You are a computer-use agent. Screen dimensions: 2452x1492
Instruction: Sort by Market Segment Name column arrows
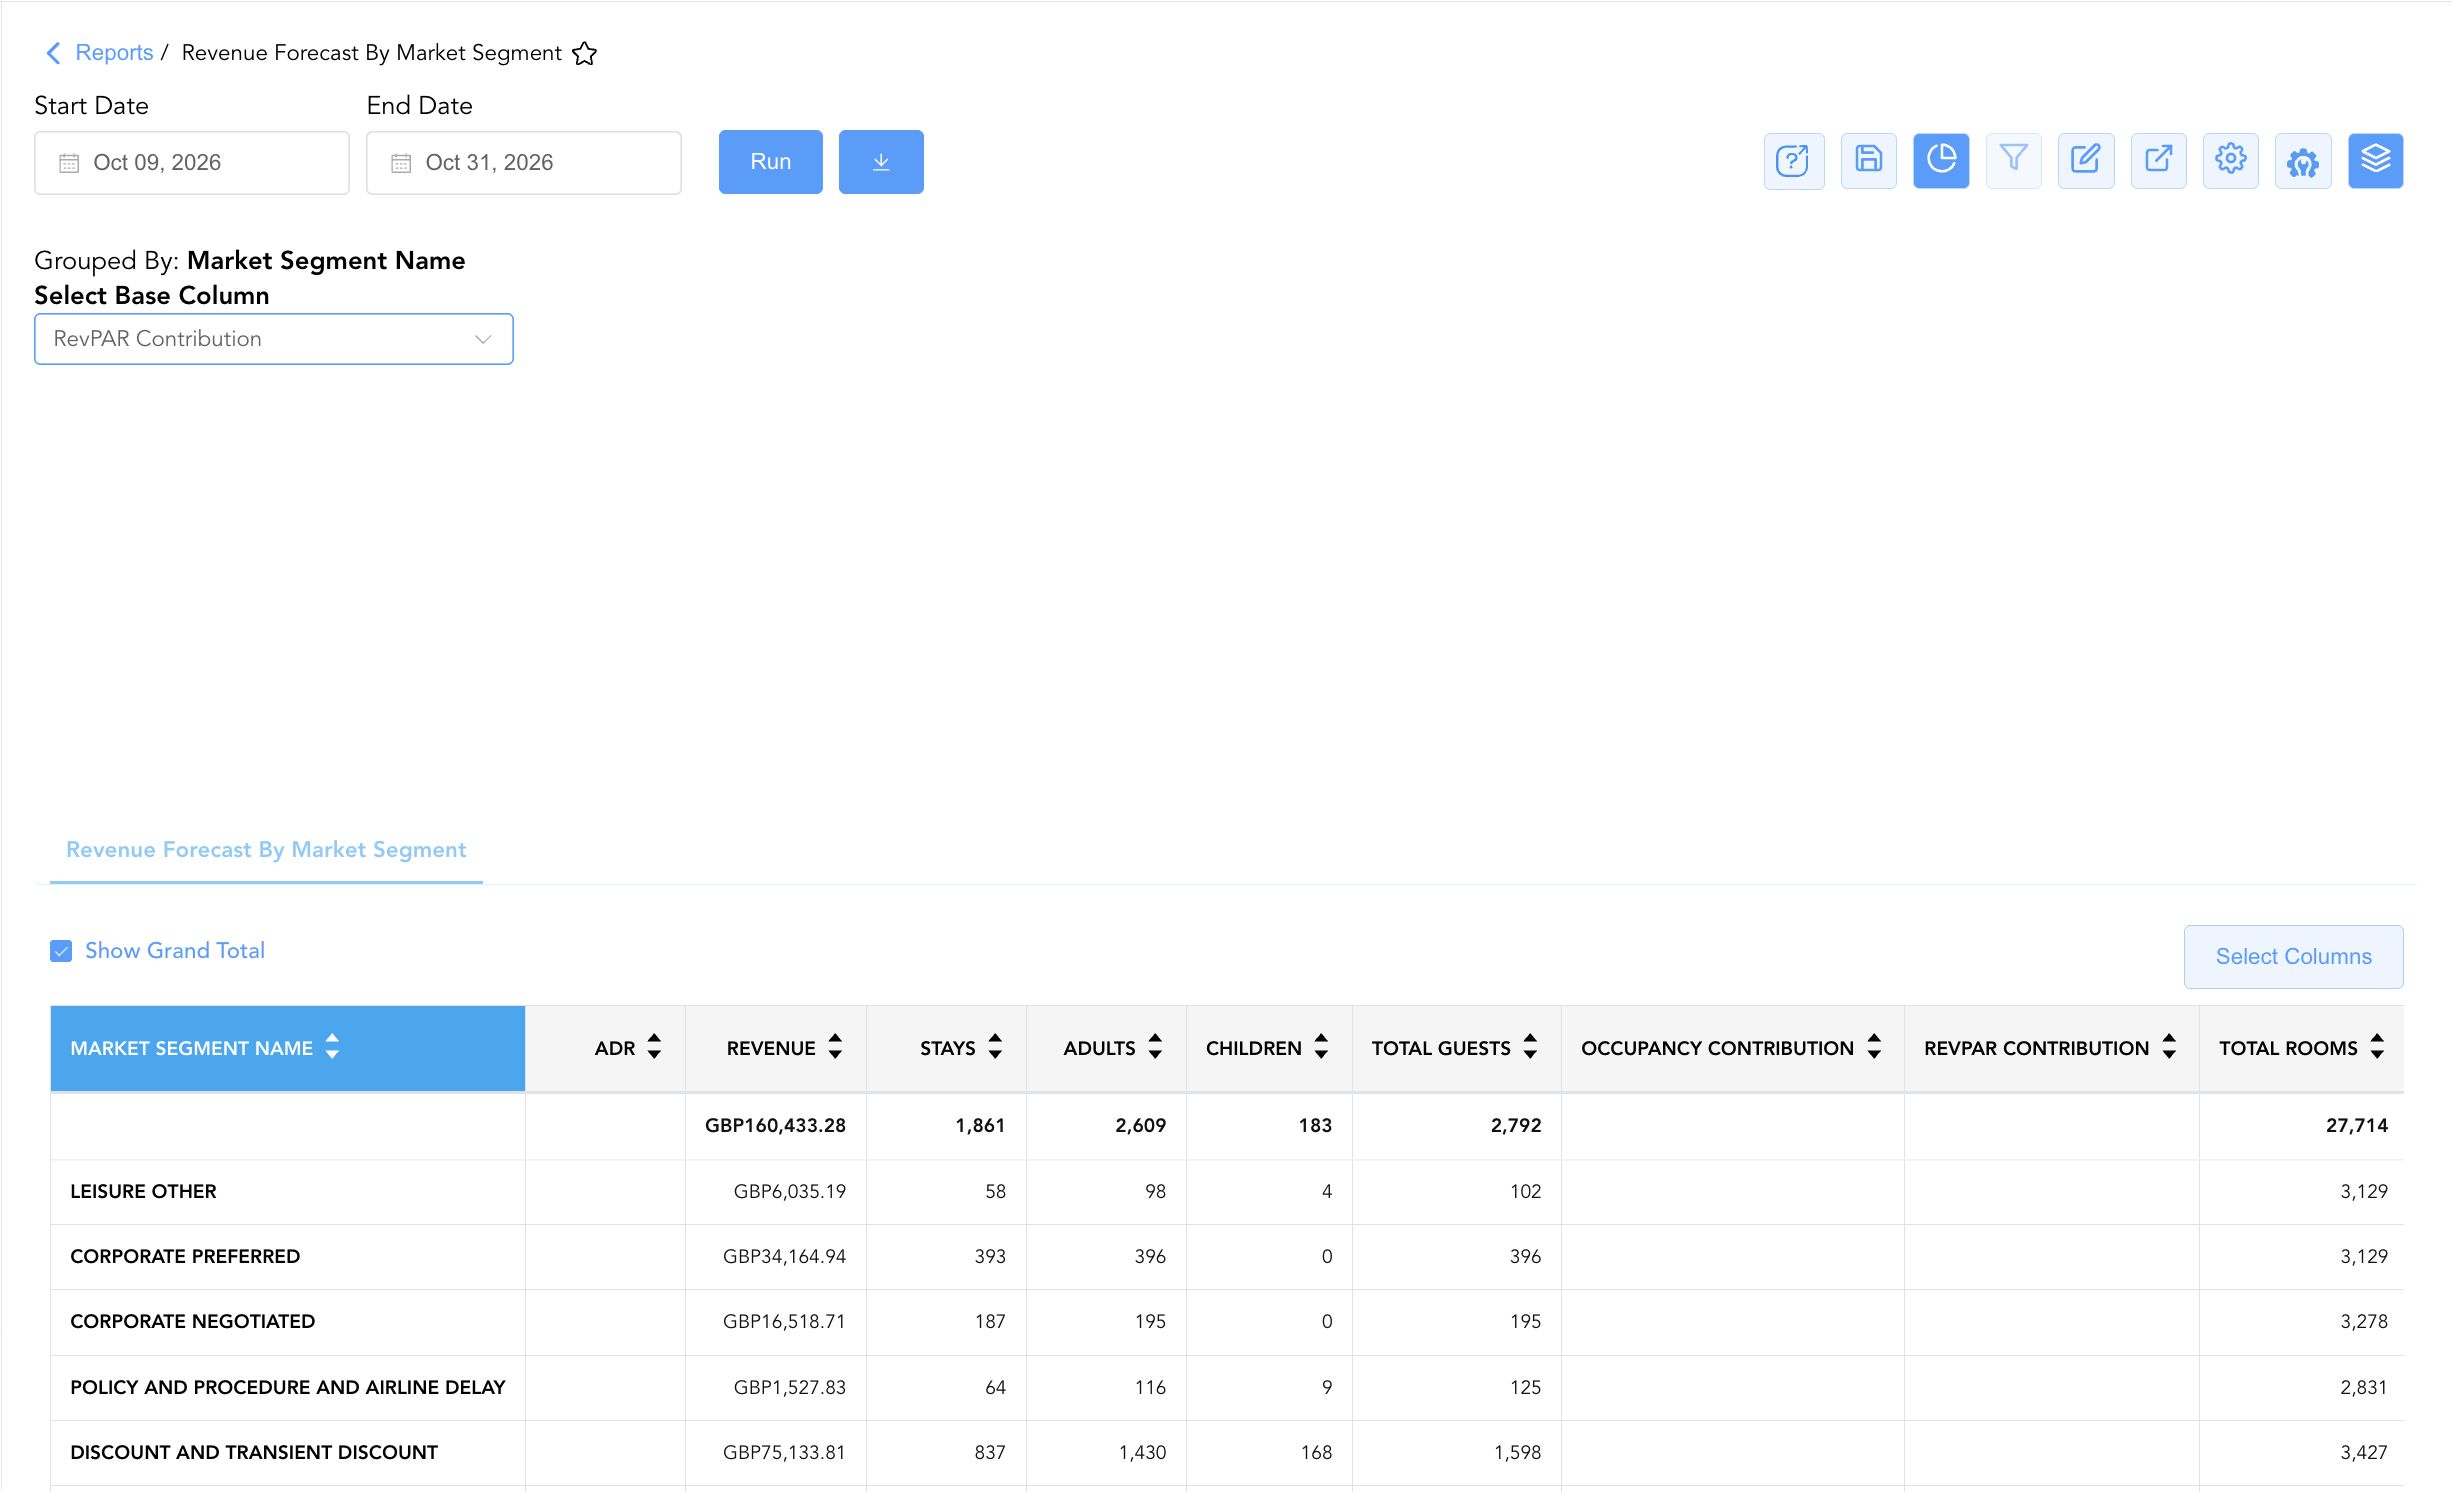[x=333, y=1047]
